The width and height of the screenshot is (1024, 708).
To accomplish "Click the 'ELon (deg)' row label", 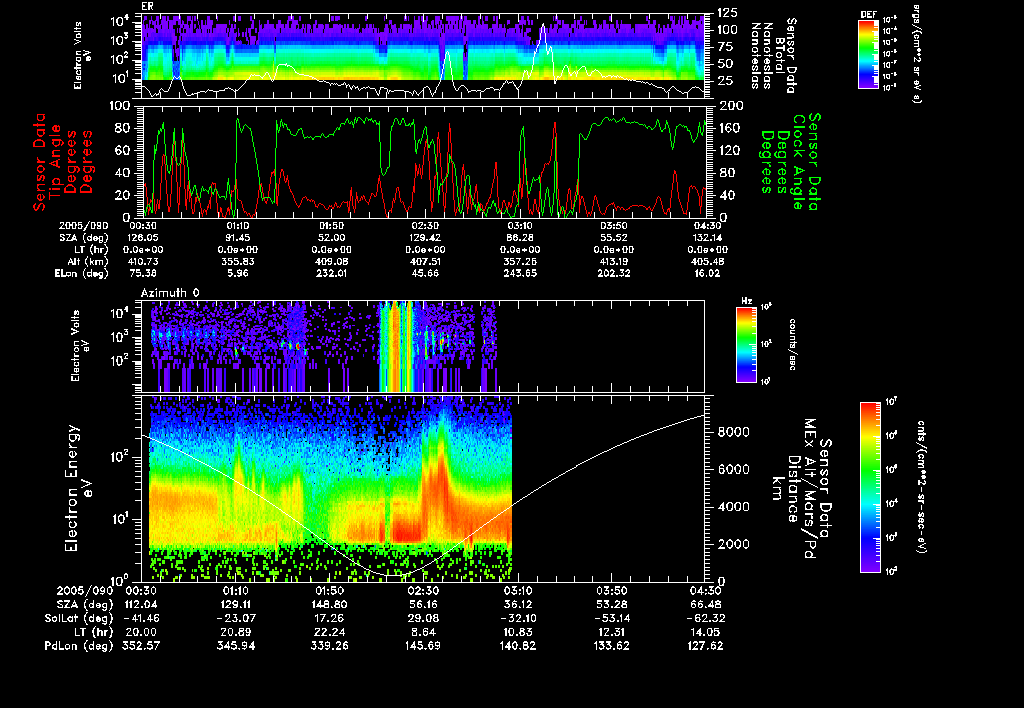I will point(81,274).
